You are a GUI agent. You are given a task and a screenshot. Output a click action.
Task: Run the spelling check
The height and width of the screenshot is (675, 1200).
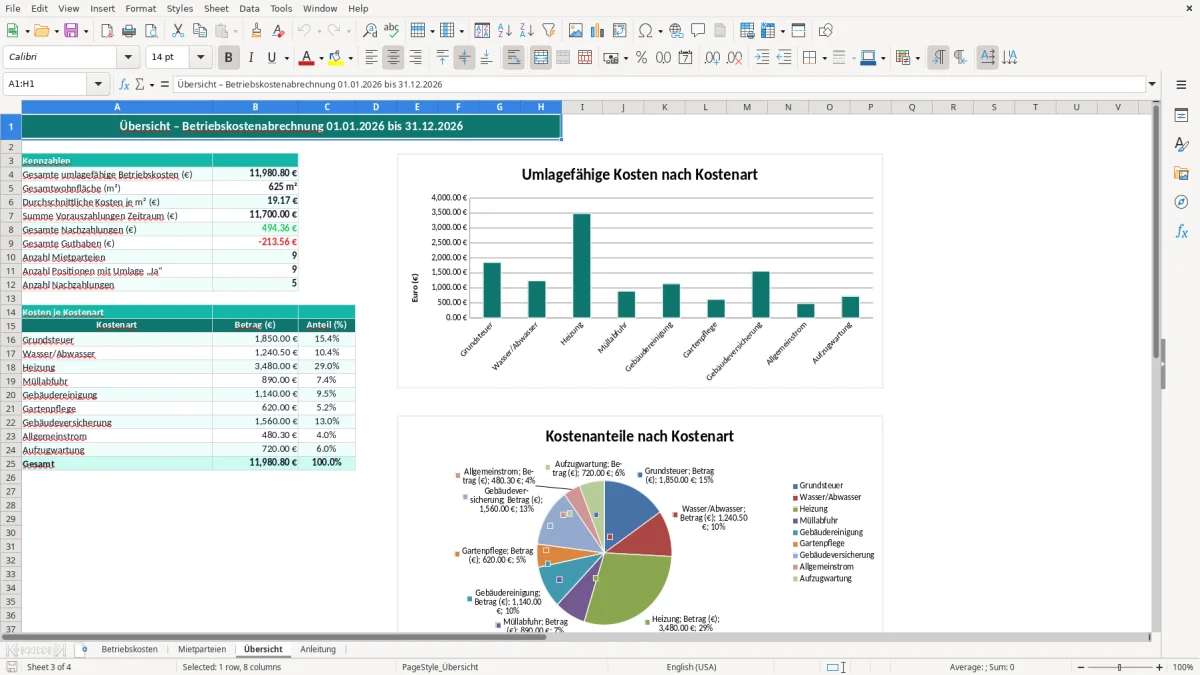[x=391, y=31]
